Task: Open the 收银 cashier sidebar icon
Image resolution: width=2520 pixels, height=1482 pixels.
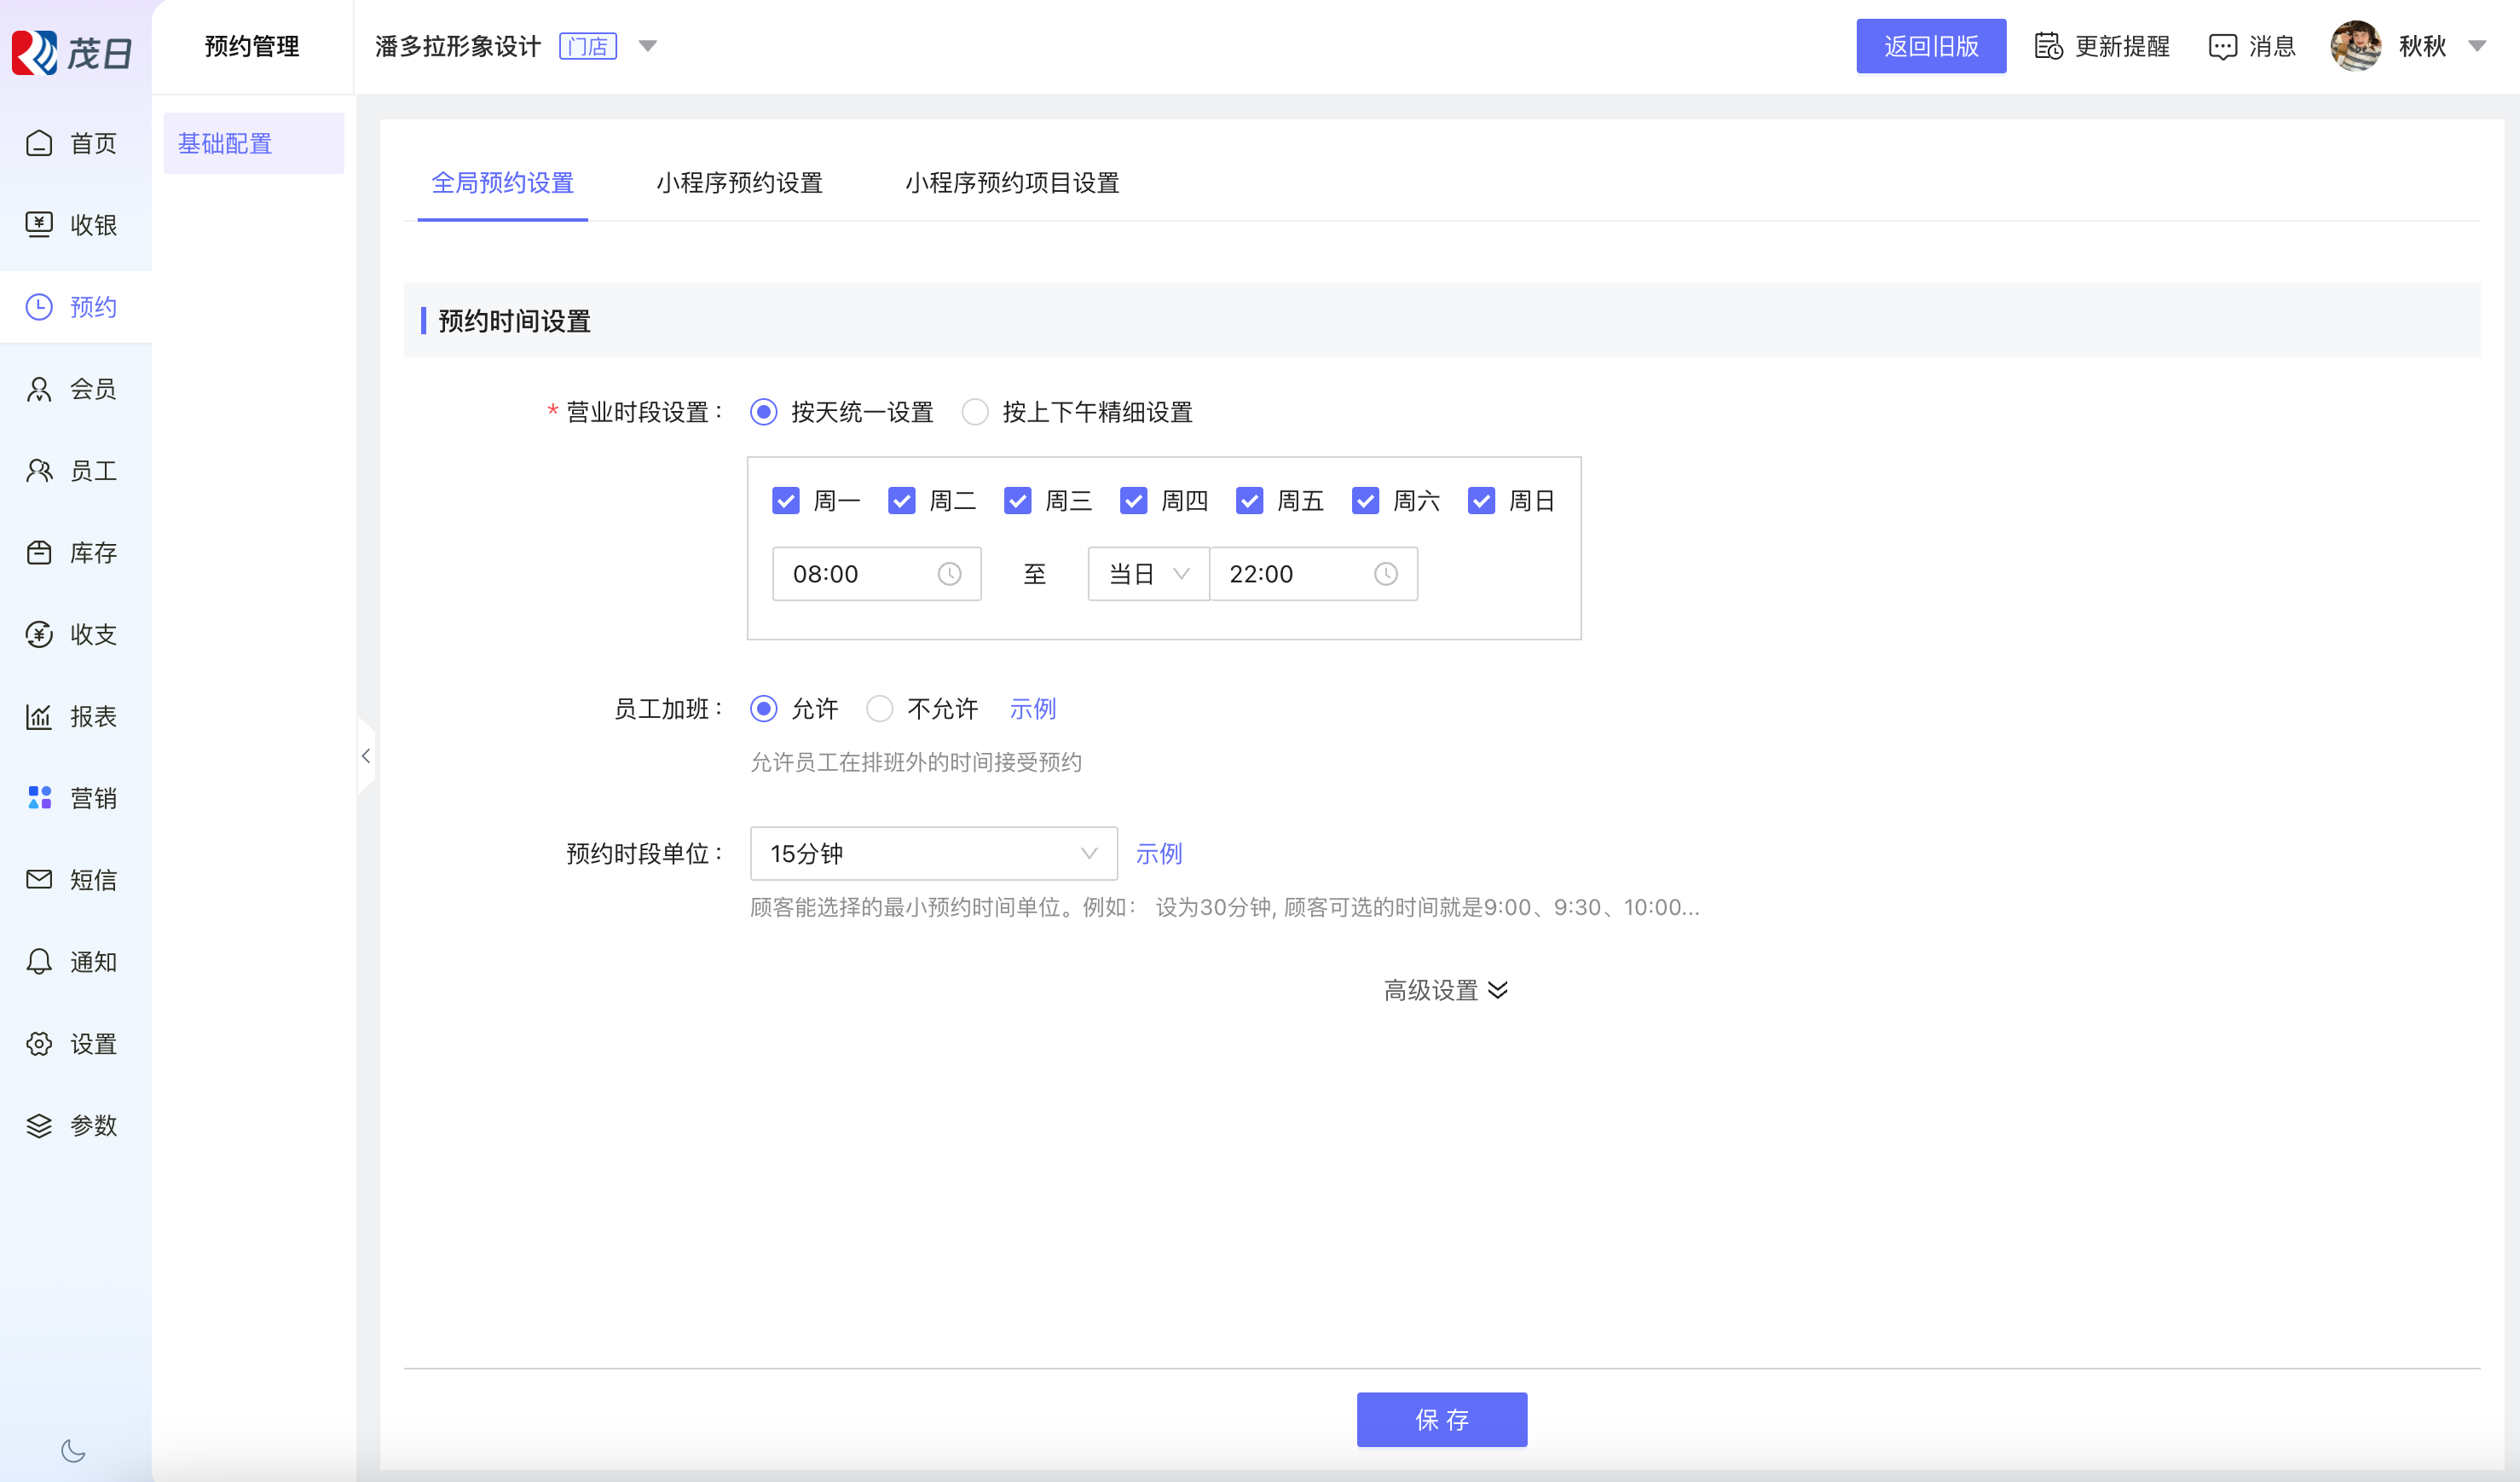Action: [39, 225]
